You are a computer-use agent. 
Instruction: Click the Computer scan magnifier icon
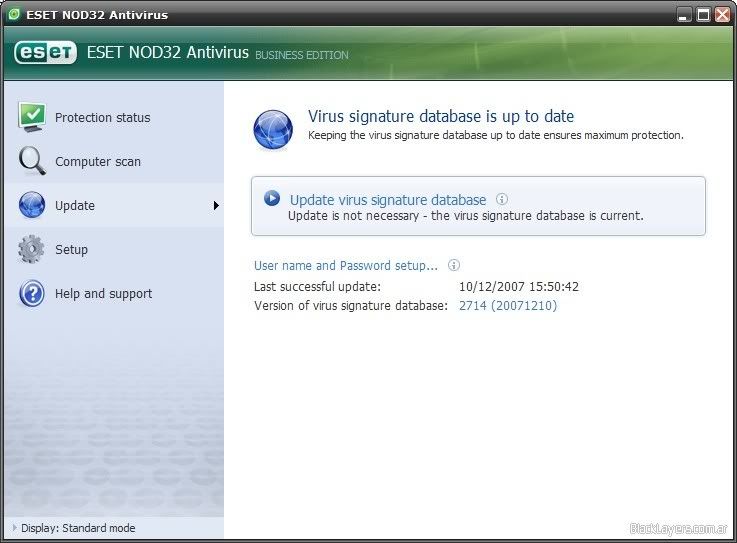click(x=32, y=161)
